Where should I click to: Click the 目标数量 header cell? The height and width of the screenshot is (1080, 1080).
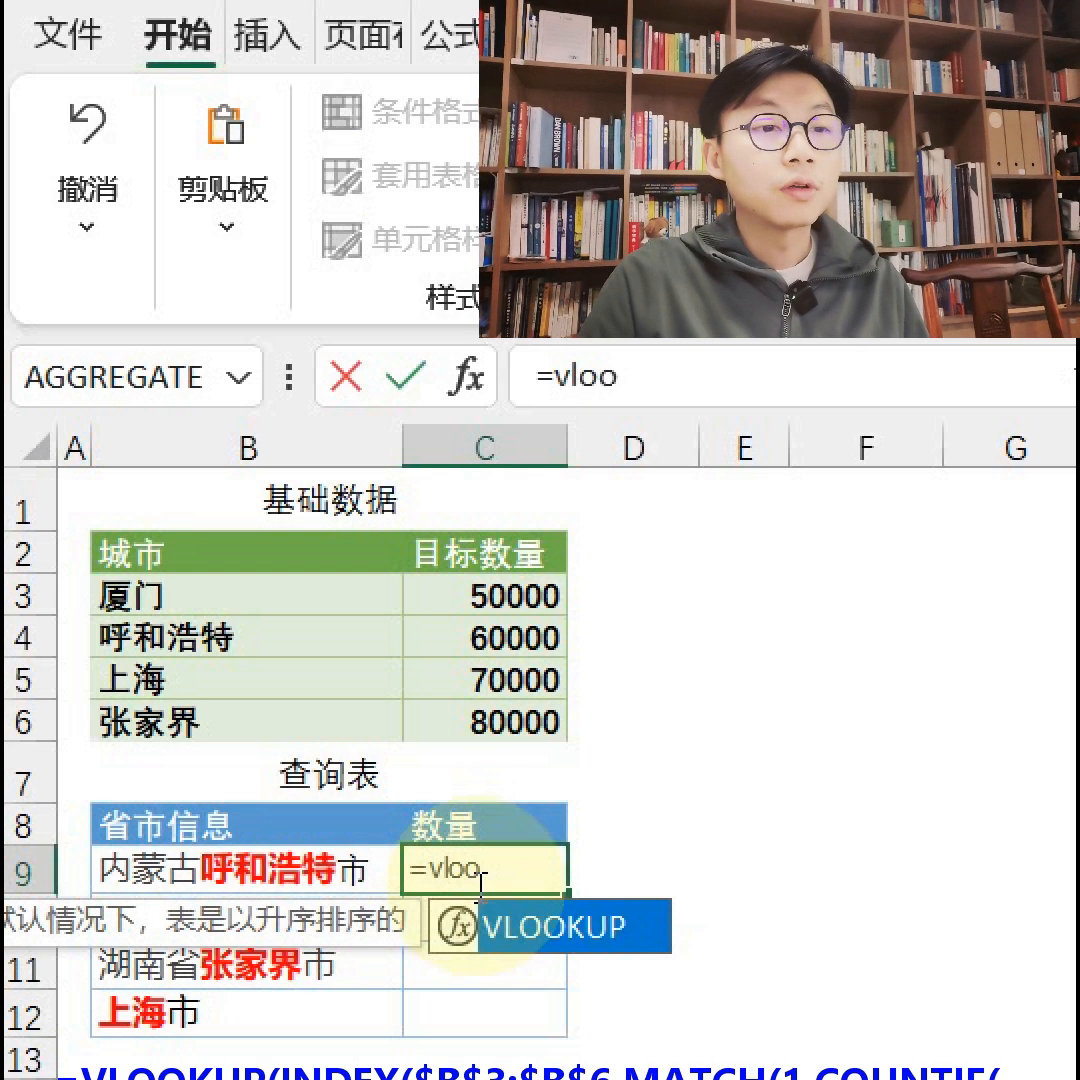(485, 553)
